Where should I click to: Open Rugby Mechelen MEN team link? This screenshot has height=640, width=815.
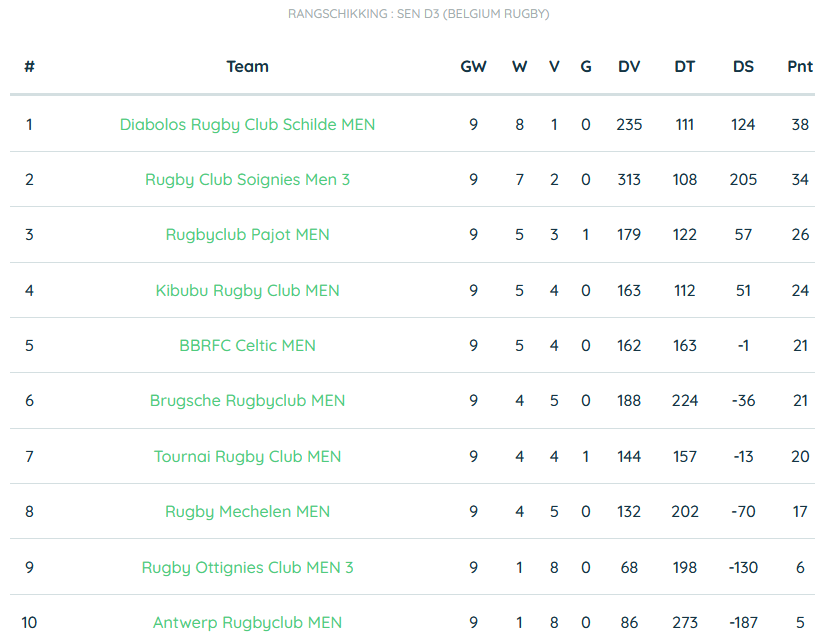tap(247, 512)
